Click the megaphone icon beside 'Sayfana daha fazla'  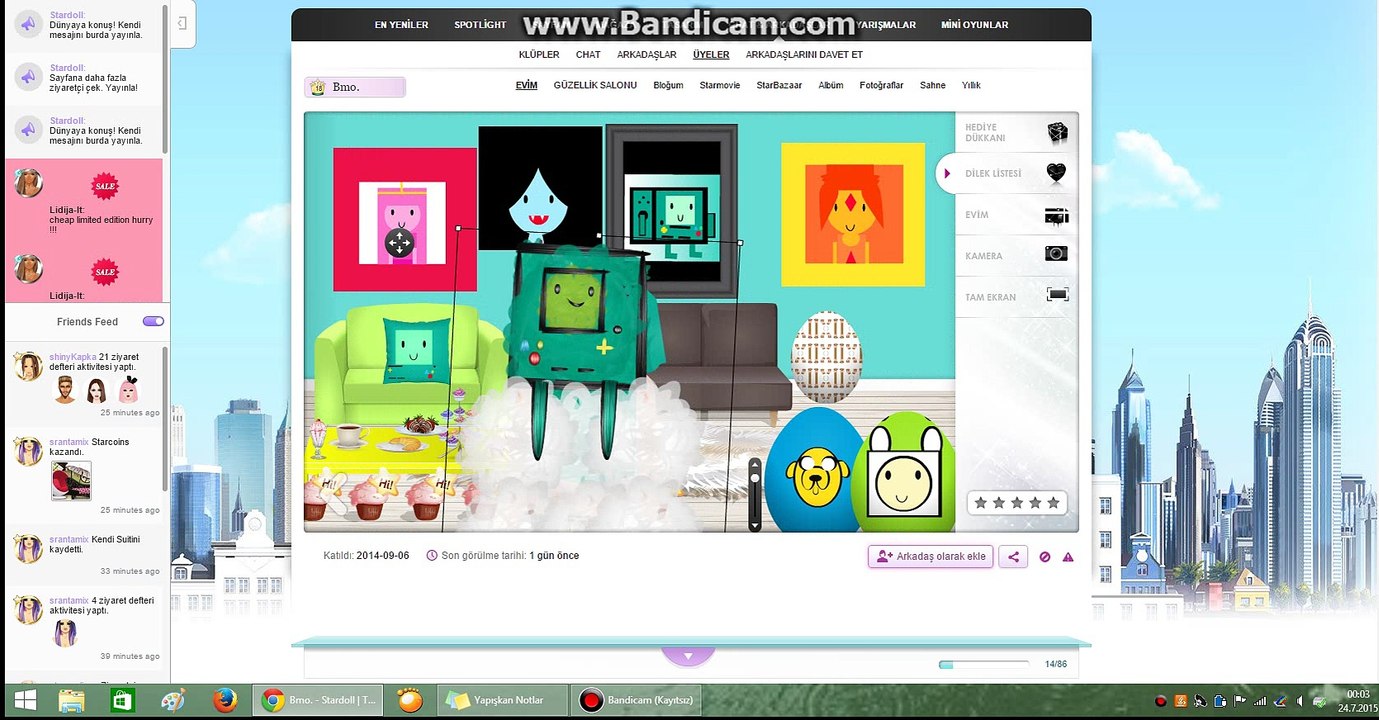pyautogui.click(x=29, y=76)
